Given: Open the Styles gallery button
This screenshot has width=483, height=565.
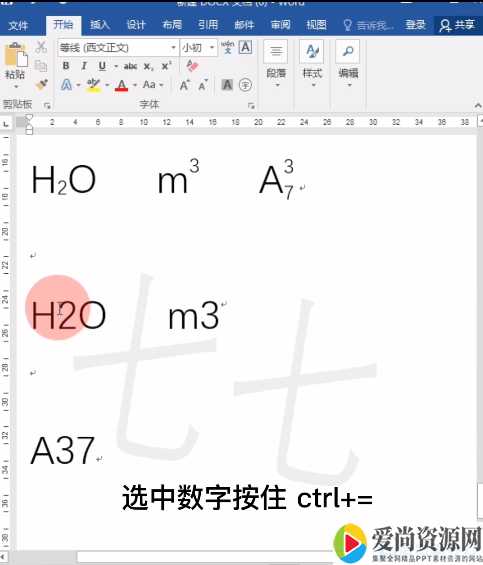Looking at the screenshot, I should tap(312, 64).
